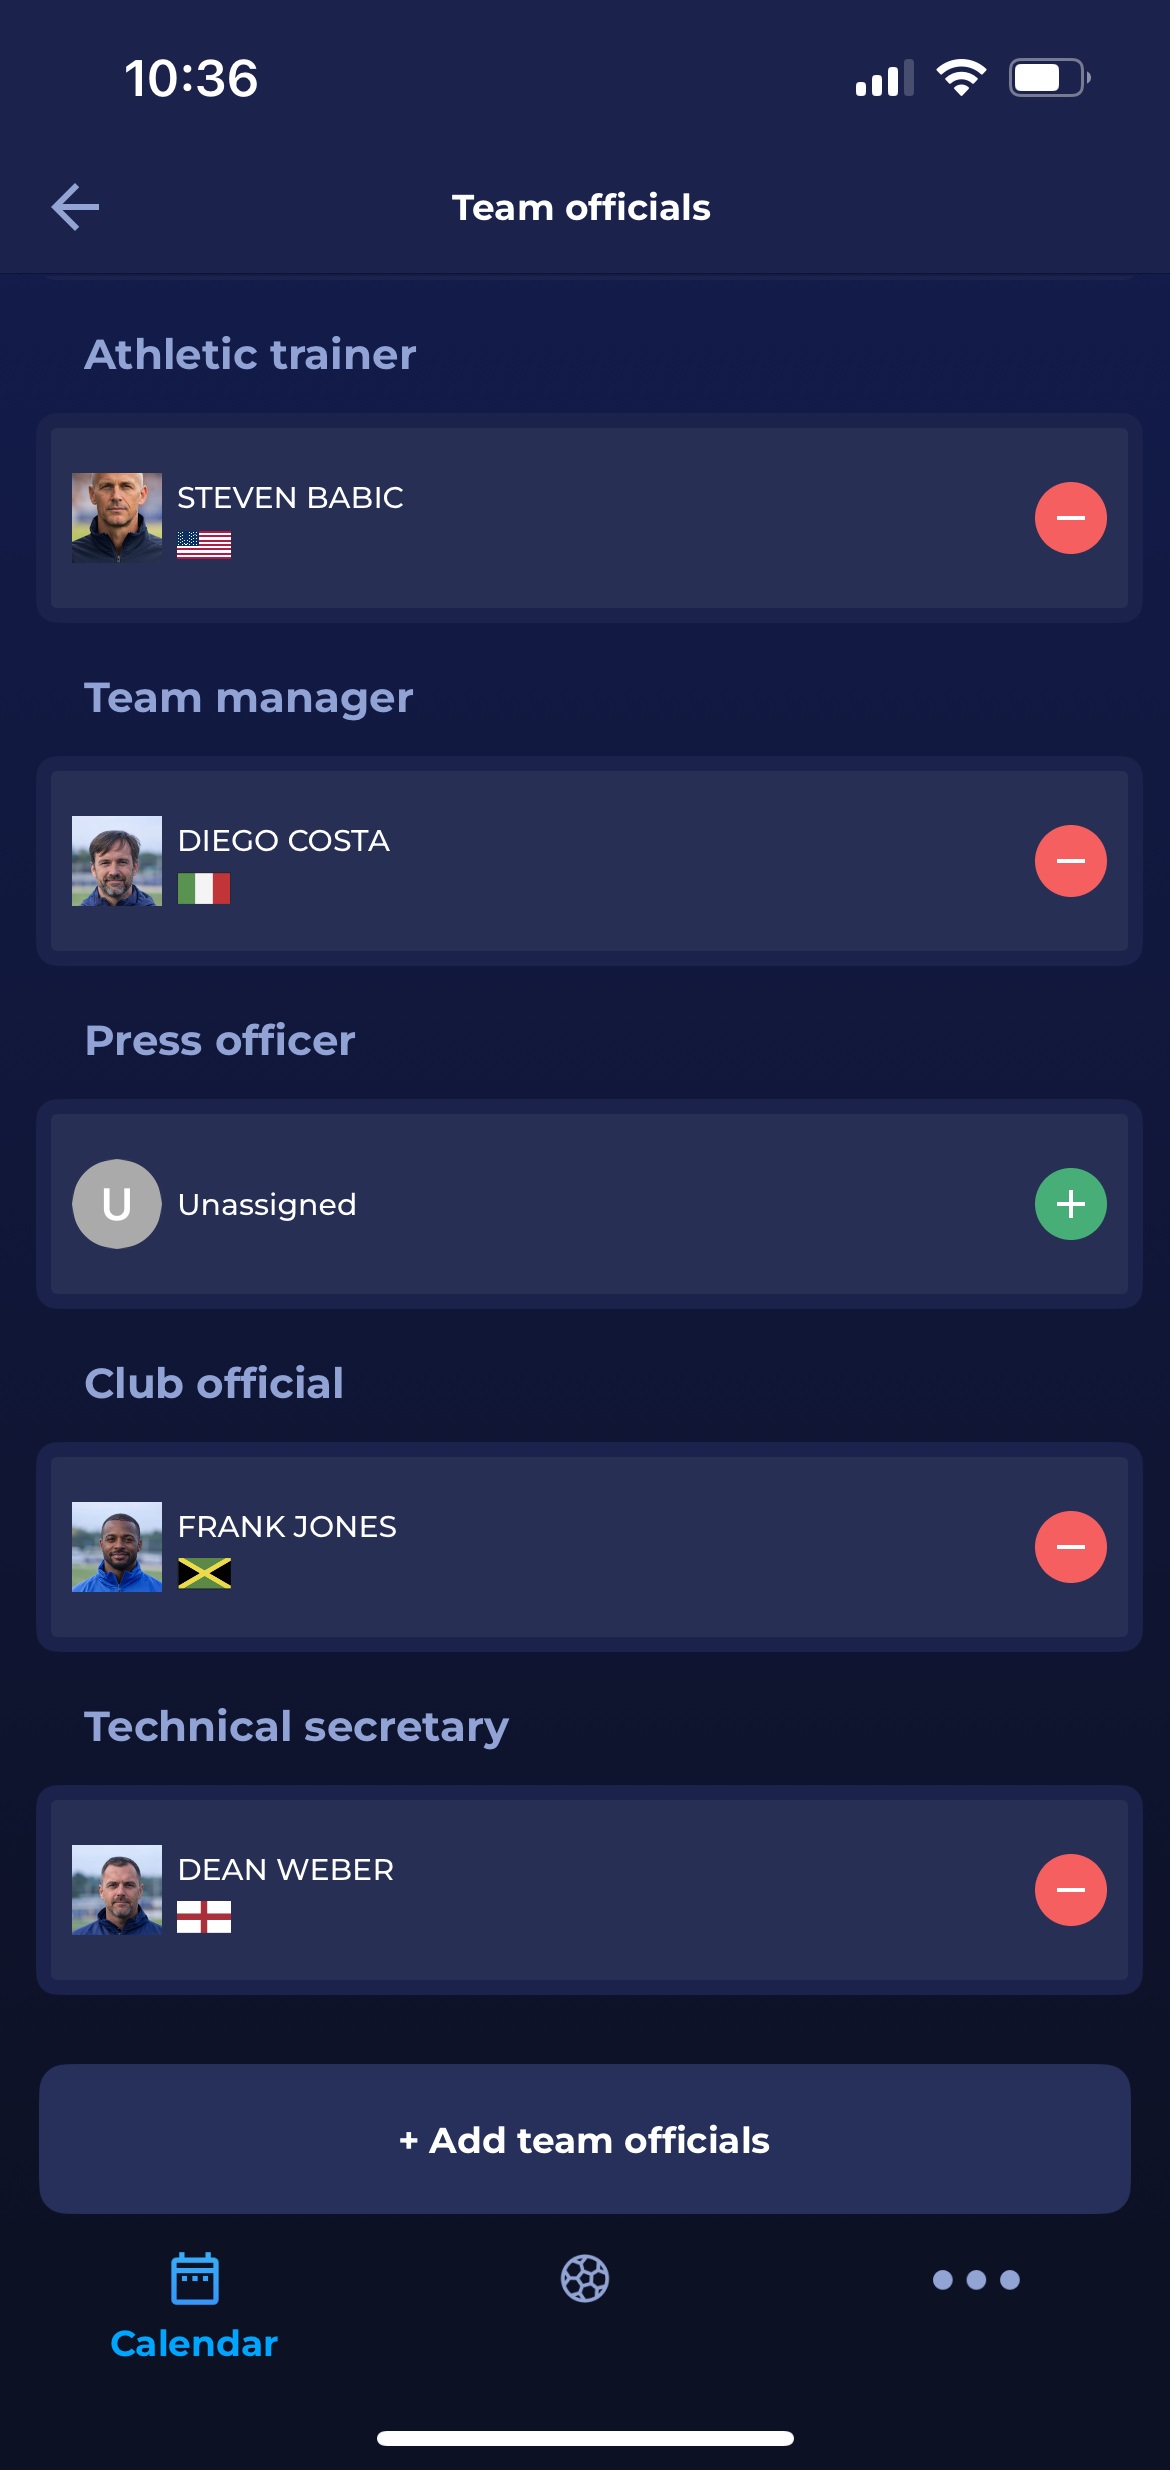This screenshot has height=2470, width=1170.
Task: Remove Frank Jones as club official
Action: 1070,1547
